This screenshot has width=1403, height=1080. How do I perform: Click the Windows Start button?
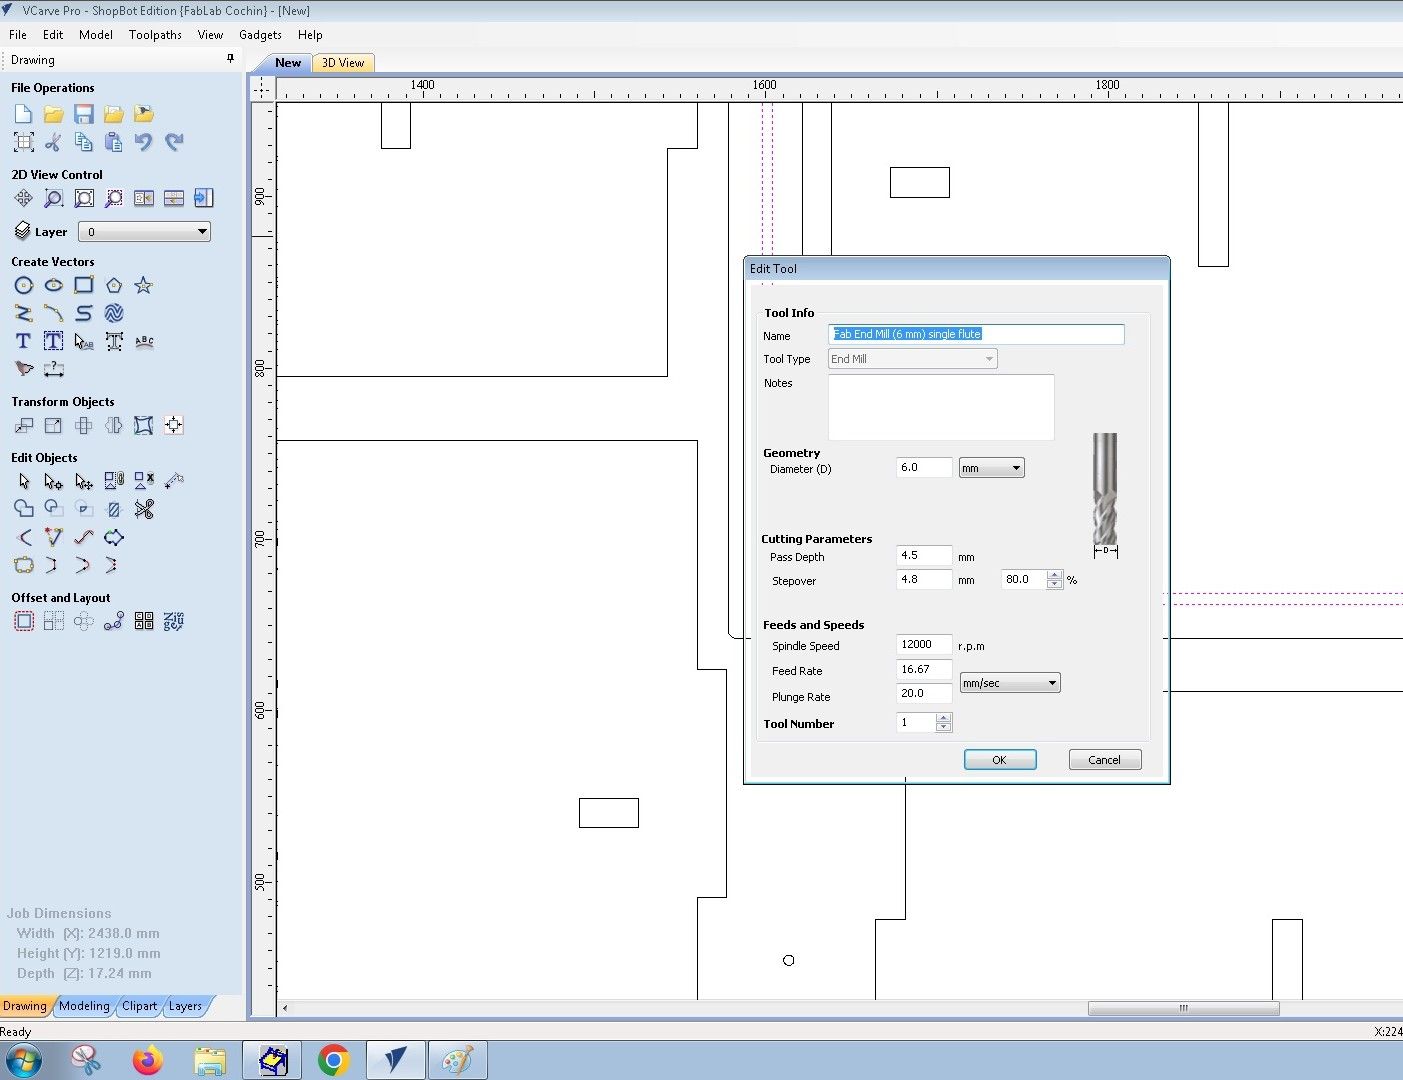click(x=23, y=1060)
